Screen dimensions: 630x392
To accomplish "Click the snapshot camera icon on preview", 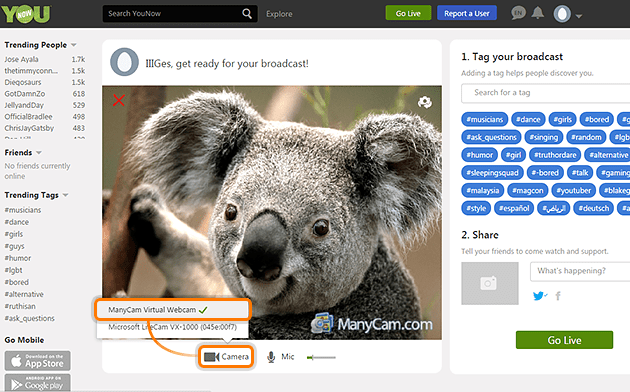I will click(x=425, y=102).
